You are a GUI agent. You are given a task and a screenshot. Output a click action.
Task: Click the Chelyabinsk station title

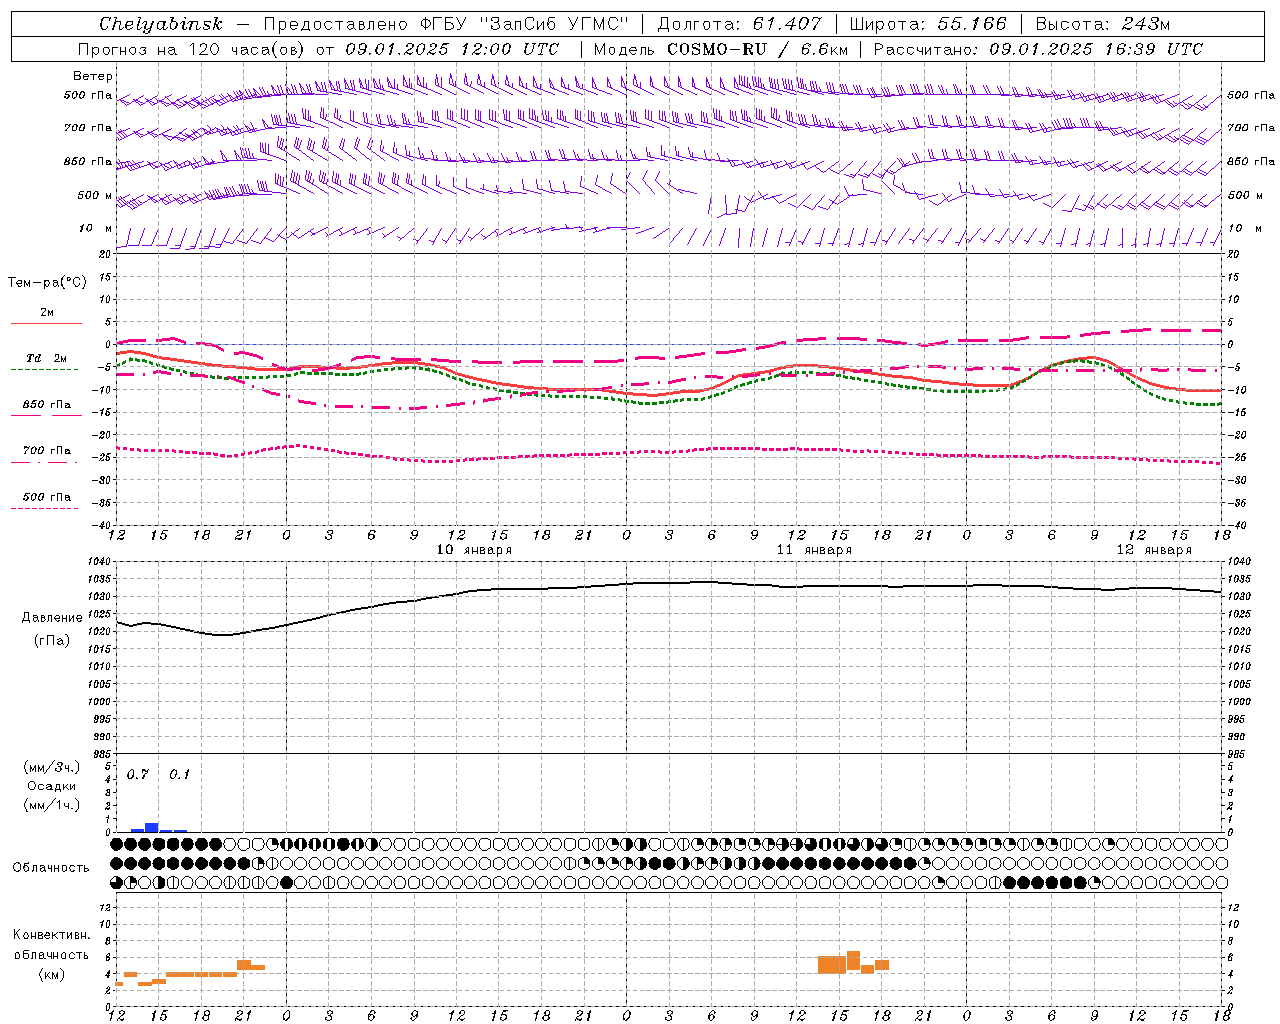coord(161,24)
